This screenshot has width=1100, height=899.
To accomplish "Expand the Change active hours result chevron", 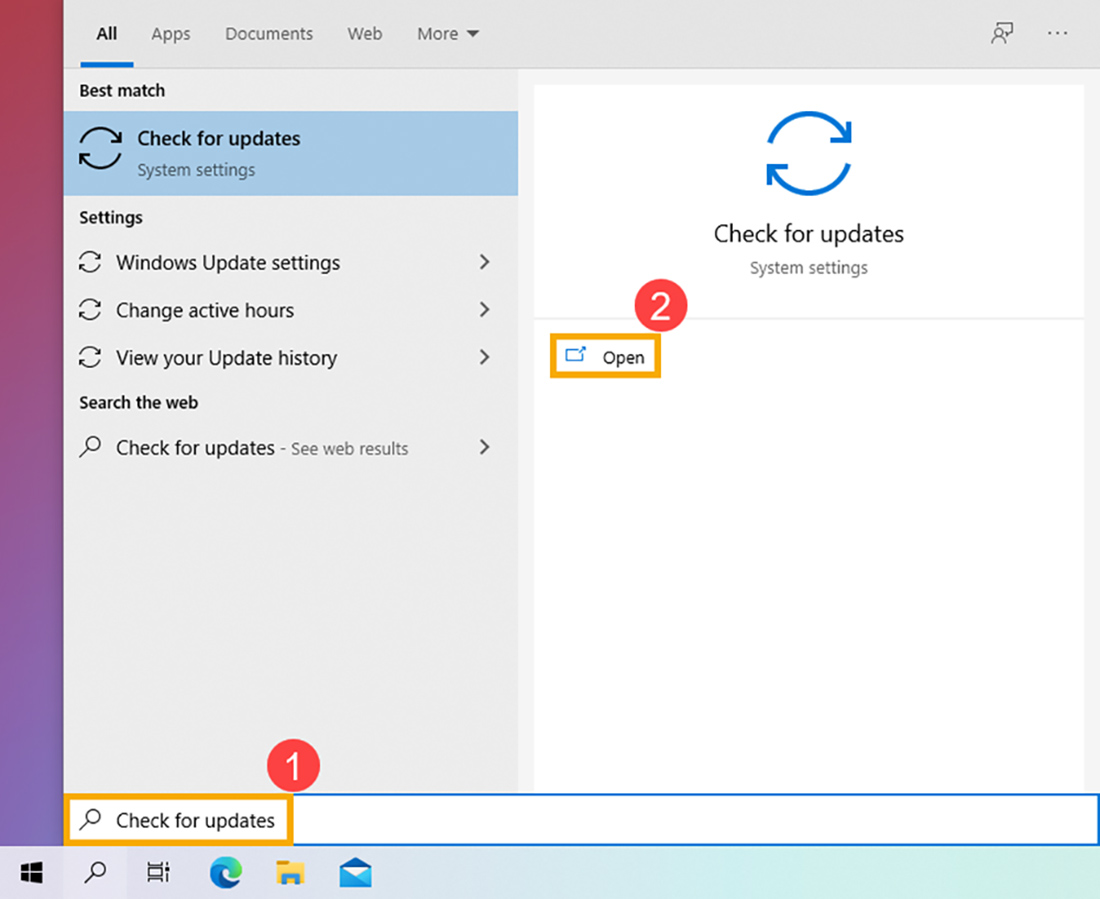I will coord(484,310).
